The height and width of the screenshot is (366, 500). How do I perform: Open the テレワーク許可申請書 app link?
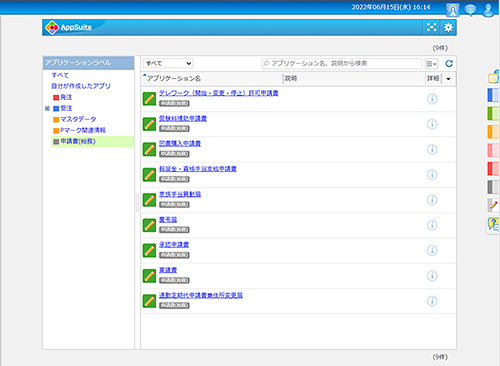219,93
